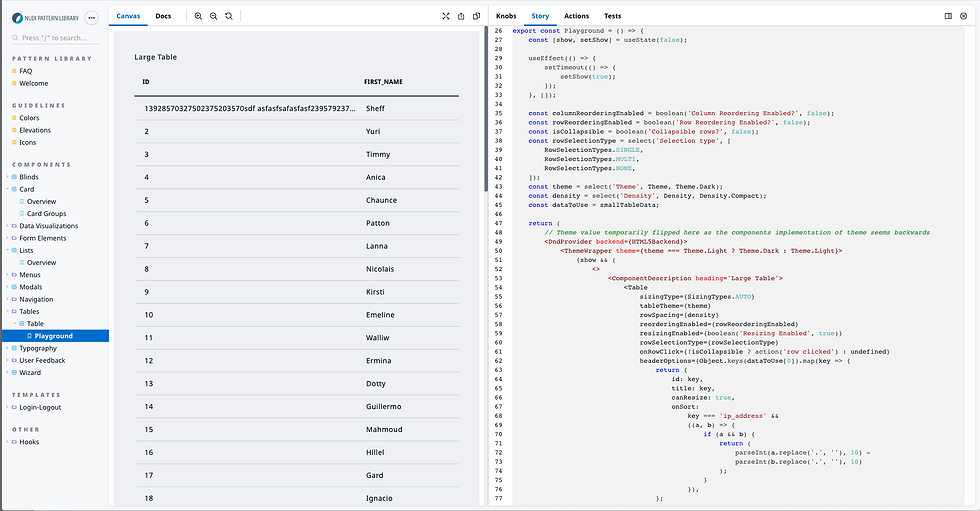Viewport: 980px width, 511px height.
Task: Click the long ID cell starting with 1392857
Action: (x=250, y=109)
